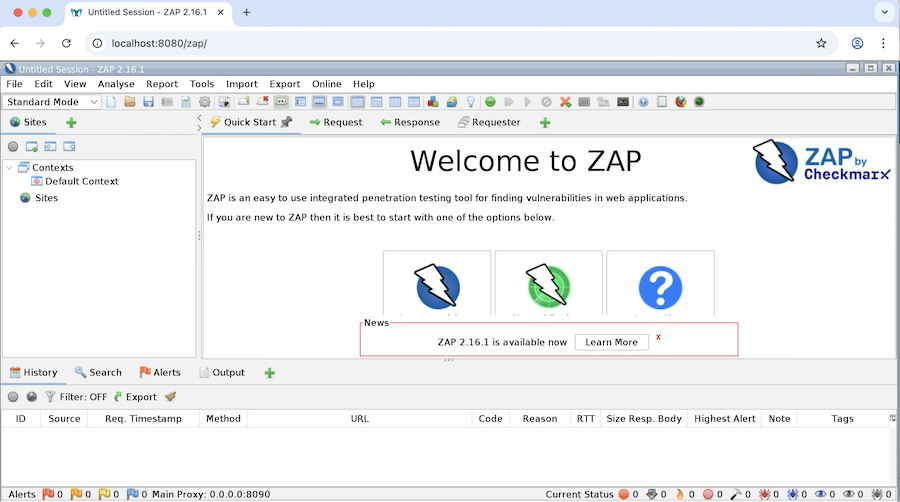Open Options via the gear icon
Image resolution: width=900 pixels, height=502 pixels.
point(204,102)
